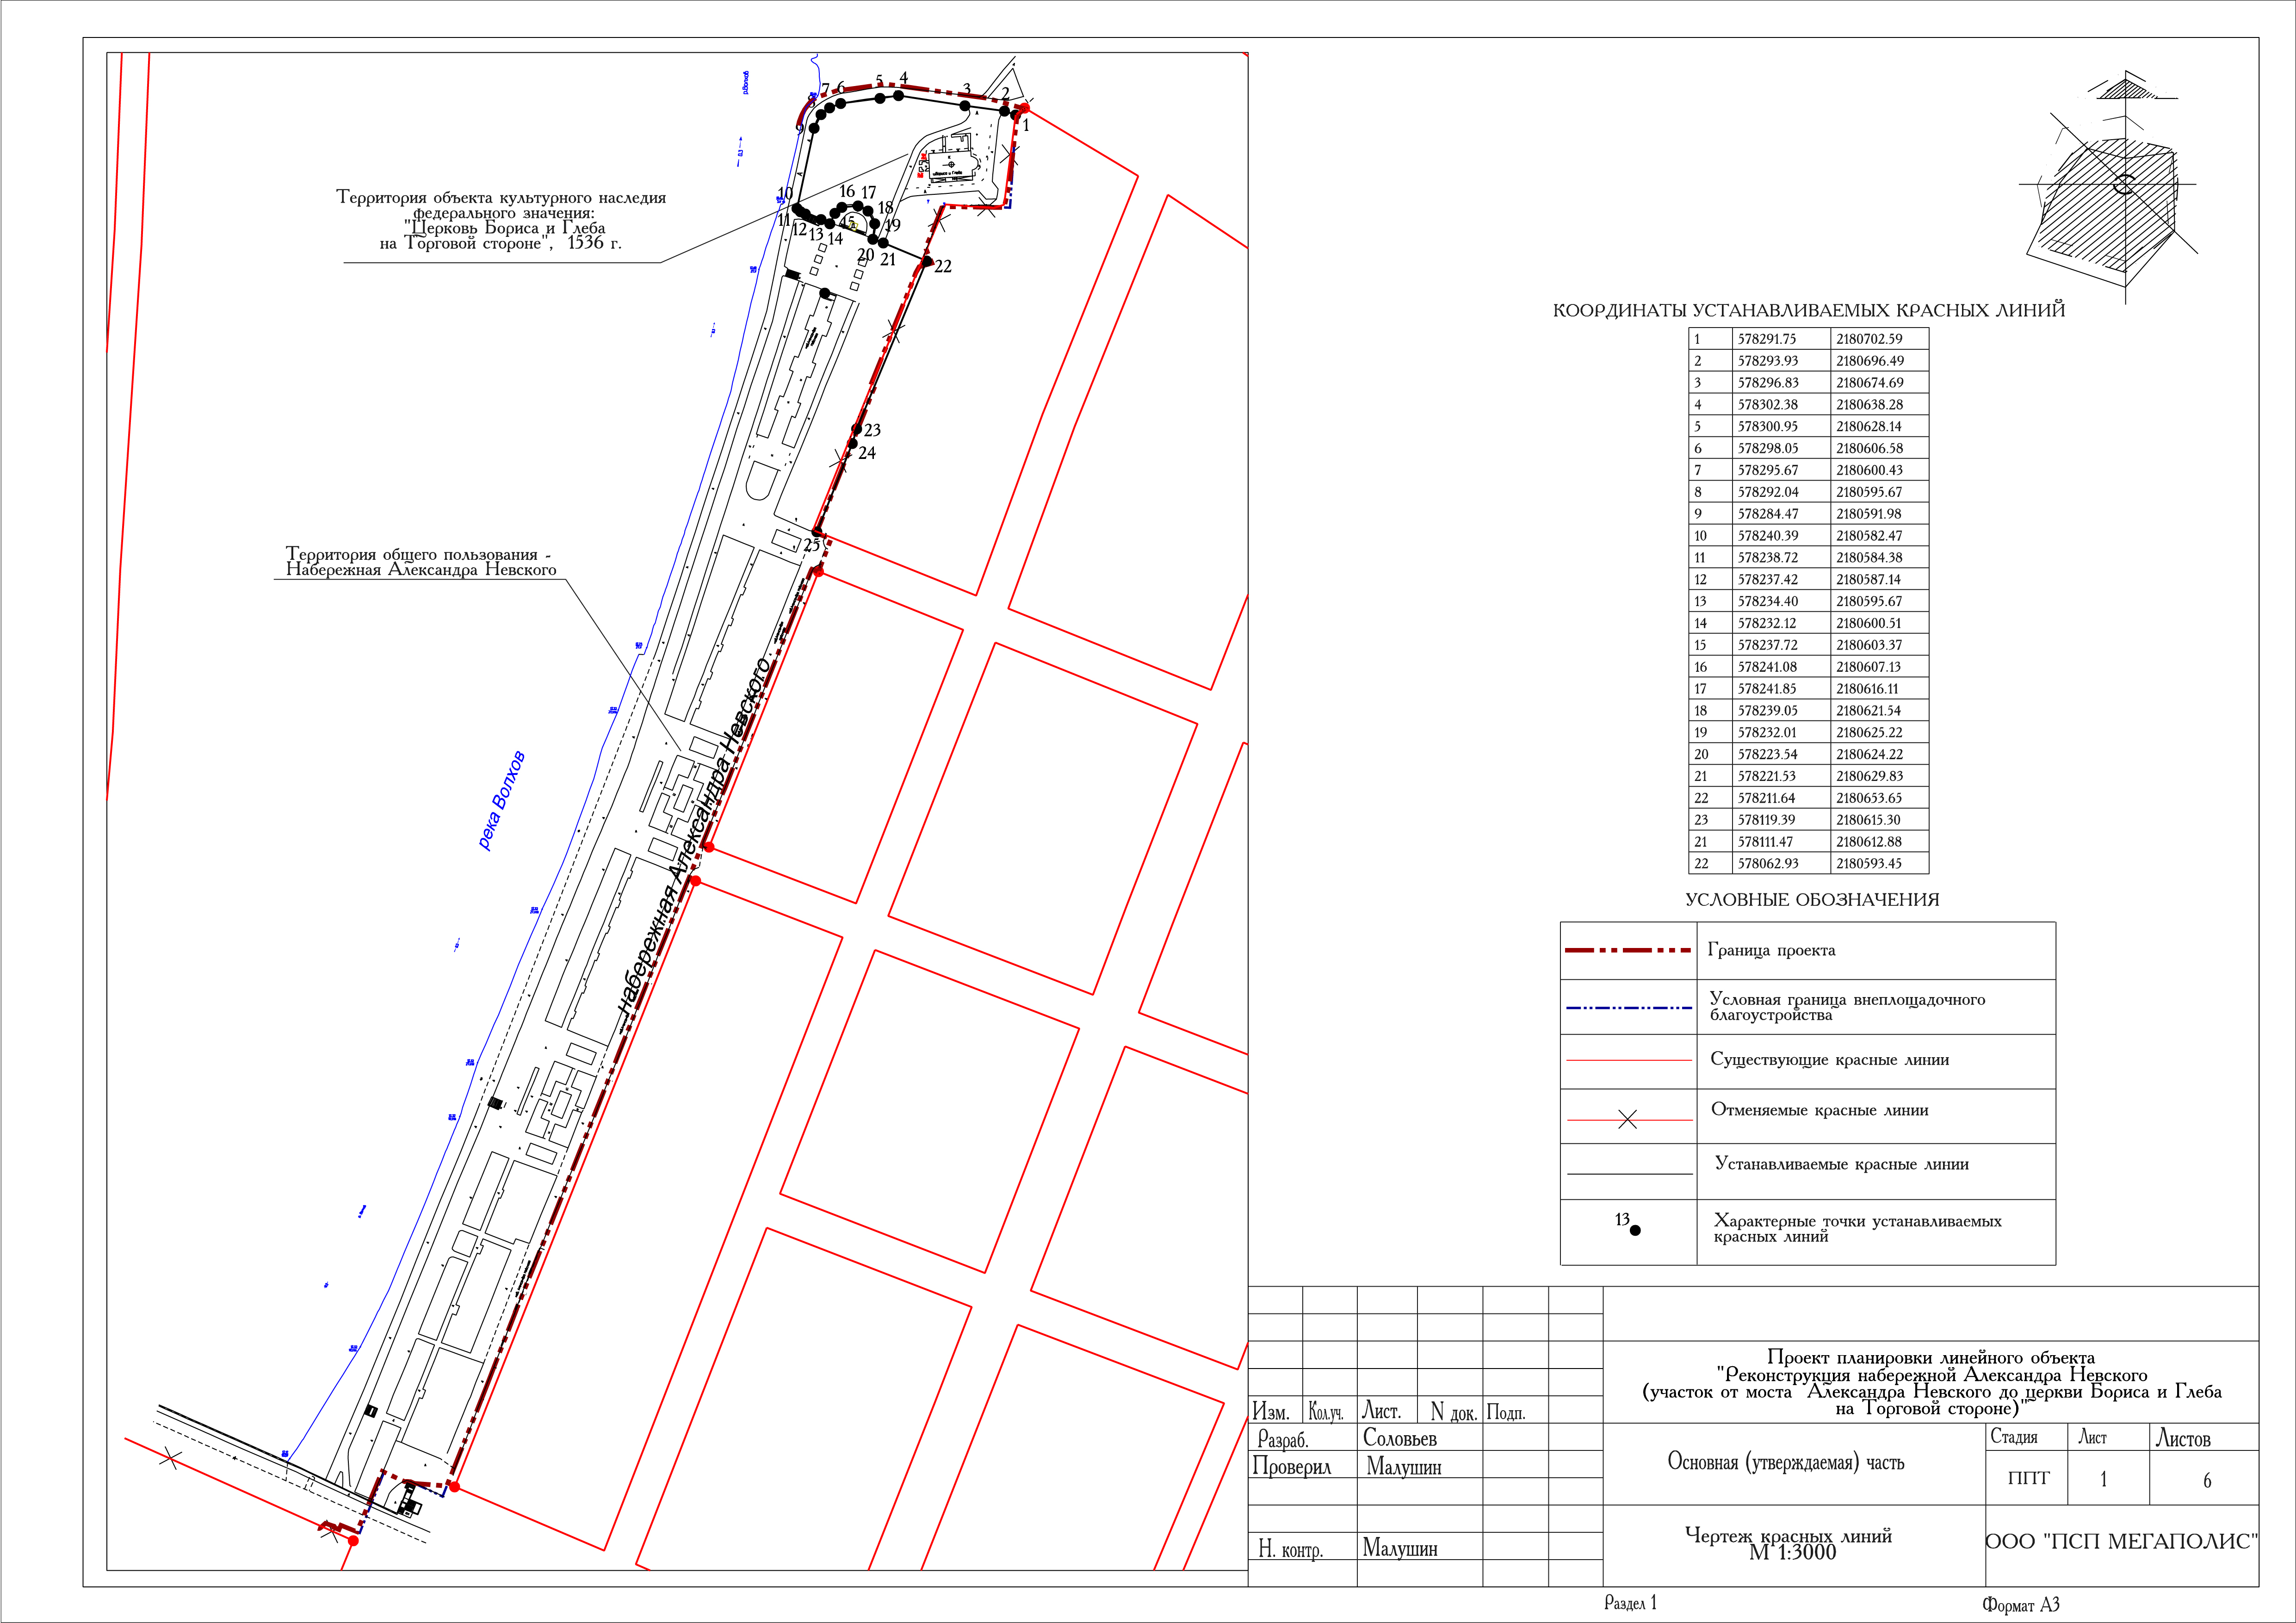
Task: Click the numbered black dot symbol for Характерные точки
Action: 1629,1224
